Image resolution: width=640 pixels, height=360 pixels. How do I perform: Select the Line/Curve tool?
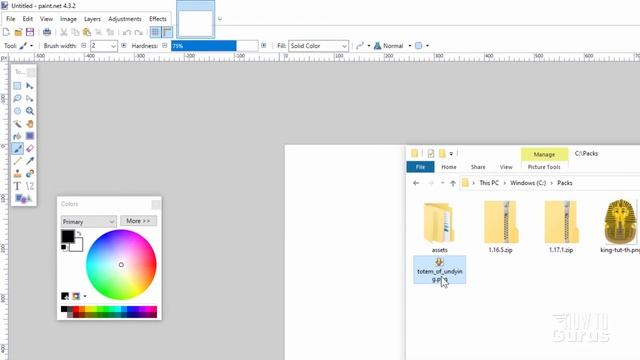(30, 186)
